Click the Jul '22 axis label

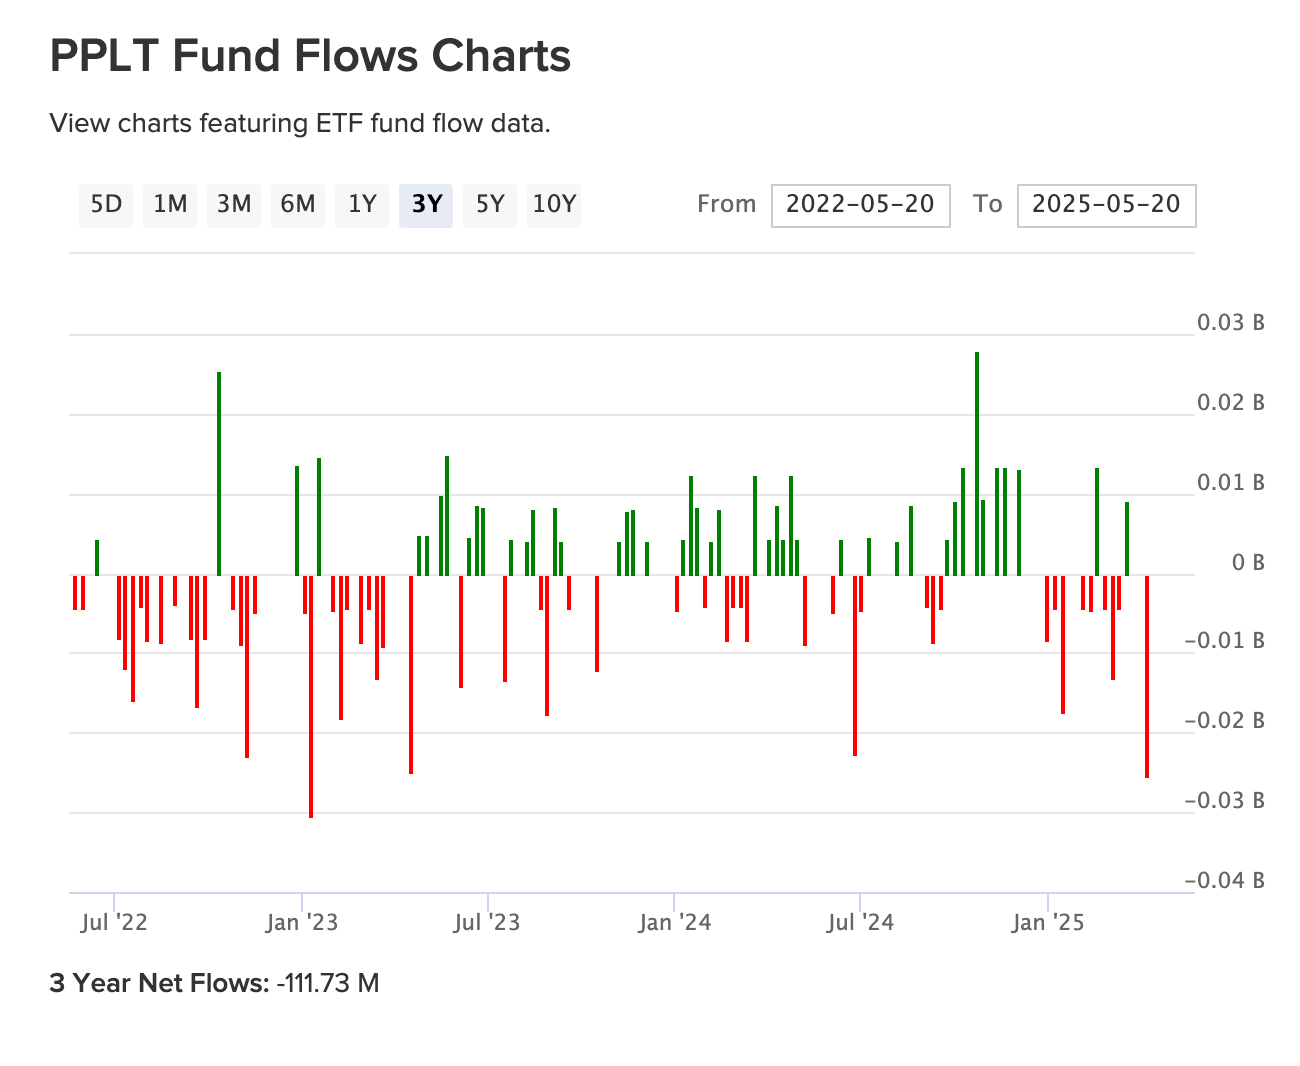pyautogui.click(x=114, y=922)
